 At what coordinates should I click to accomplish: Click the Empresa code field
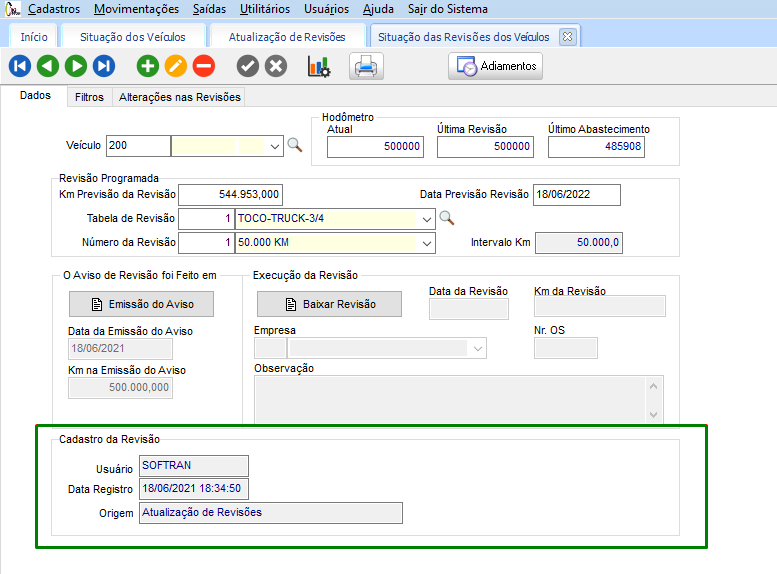click(x=270, y=348)
